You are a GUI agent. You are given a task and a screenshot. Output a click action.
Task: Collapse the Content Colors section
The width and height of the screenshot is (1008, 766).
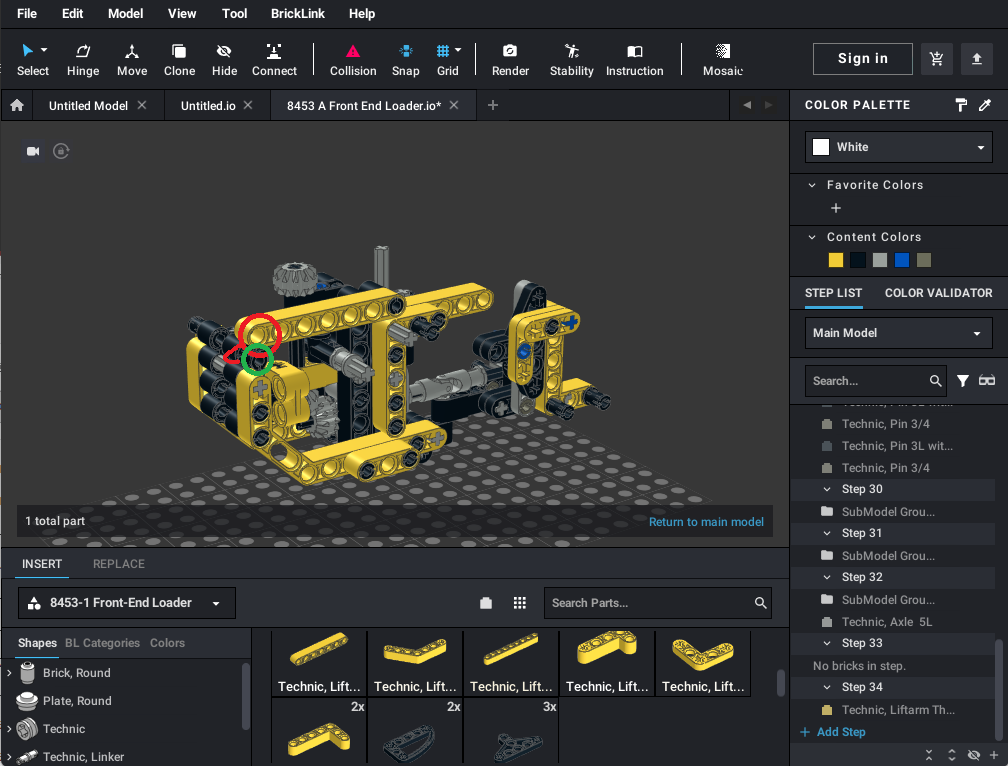click(x=812, y=237)
